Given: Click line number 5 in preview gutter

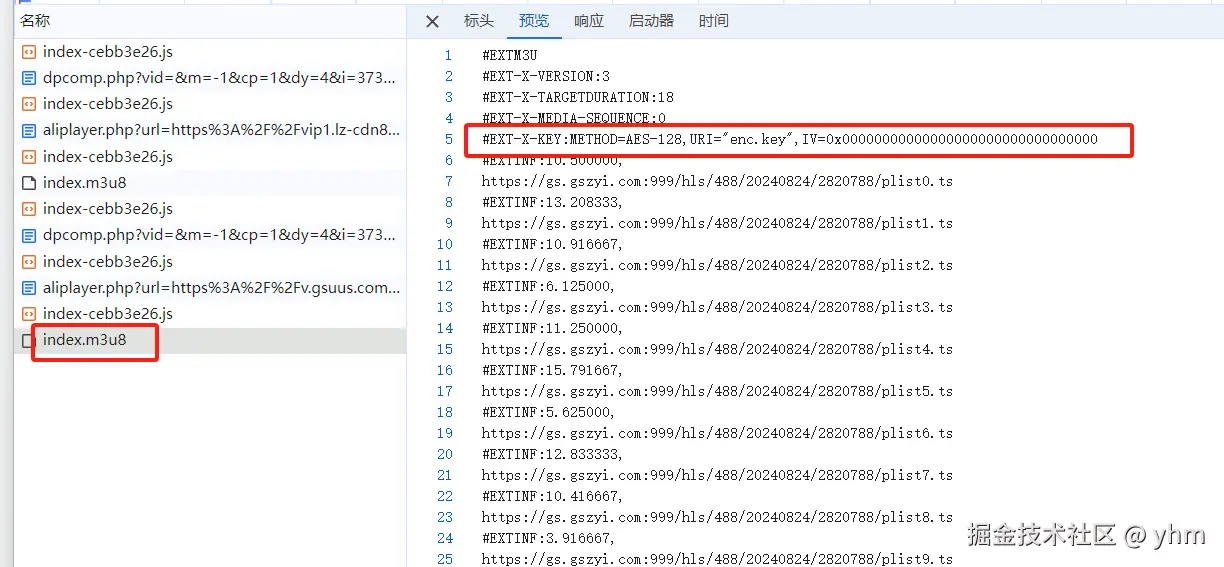Looking at the screenshot, I should point(449,139).
